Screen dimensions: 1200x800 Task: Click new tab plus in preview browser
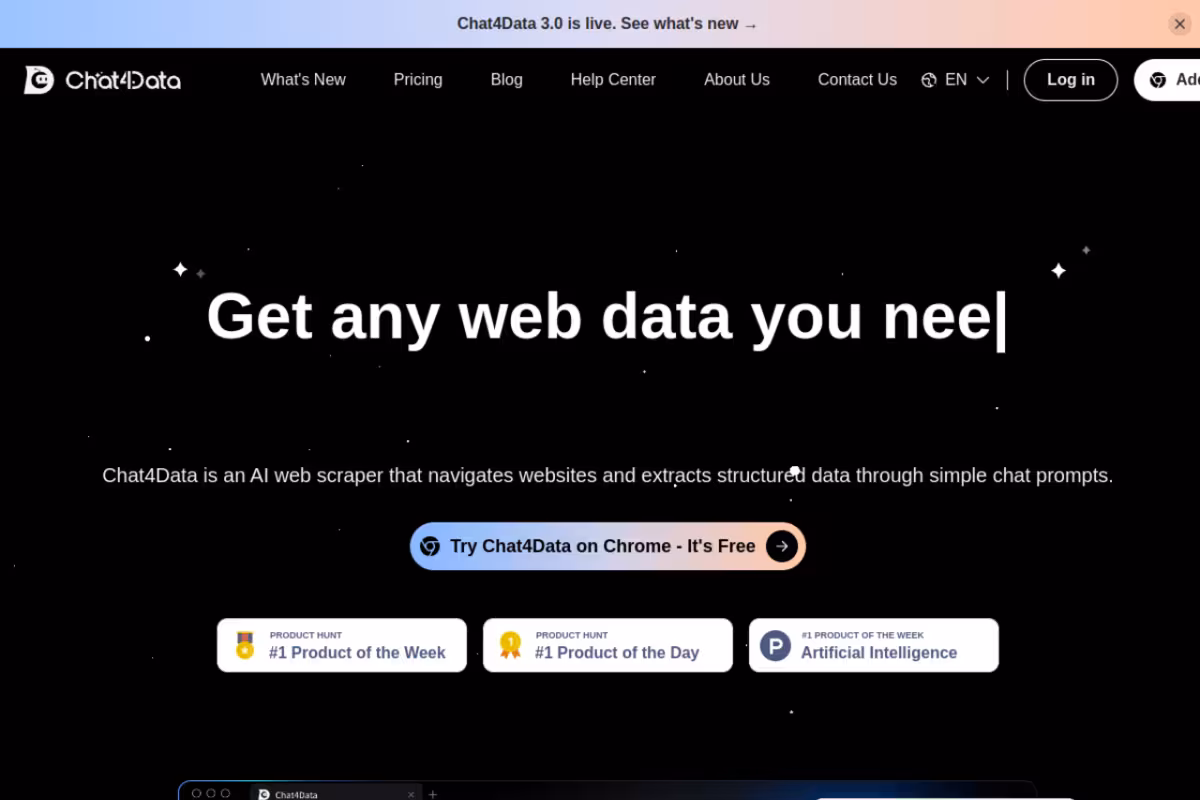click(x=433, y=794)
